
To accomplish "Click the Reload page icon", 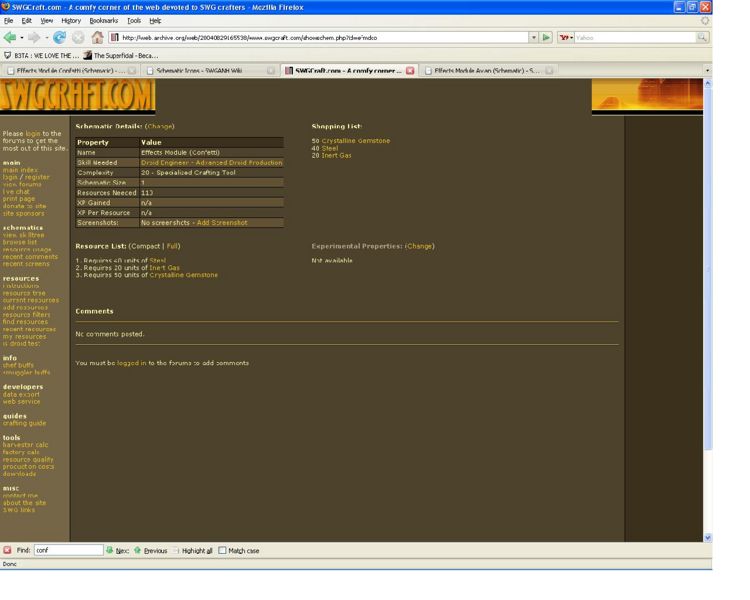I will click(x=60, y=37).
